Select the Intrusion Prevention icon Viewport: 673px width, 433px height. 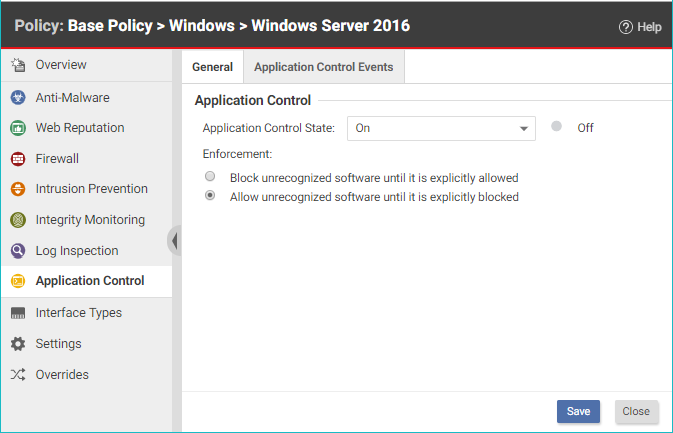pyautogui.click(x=17, y=189)
